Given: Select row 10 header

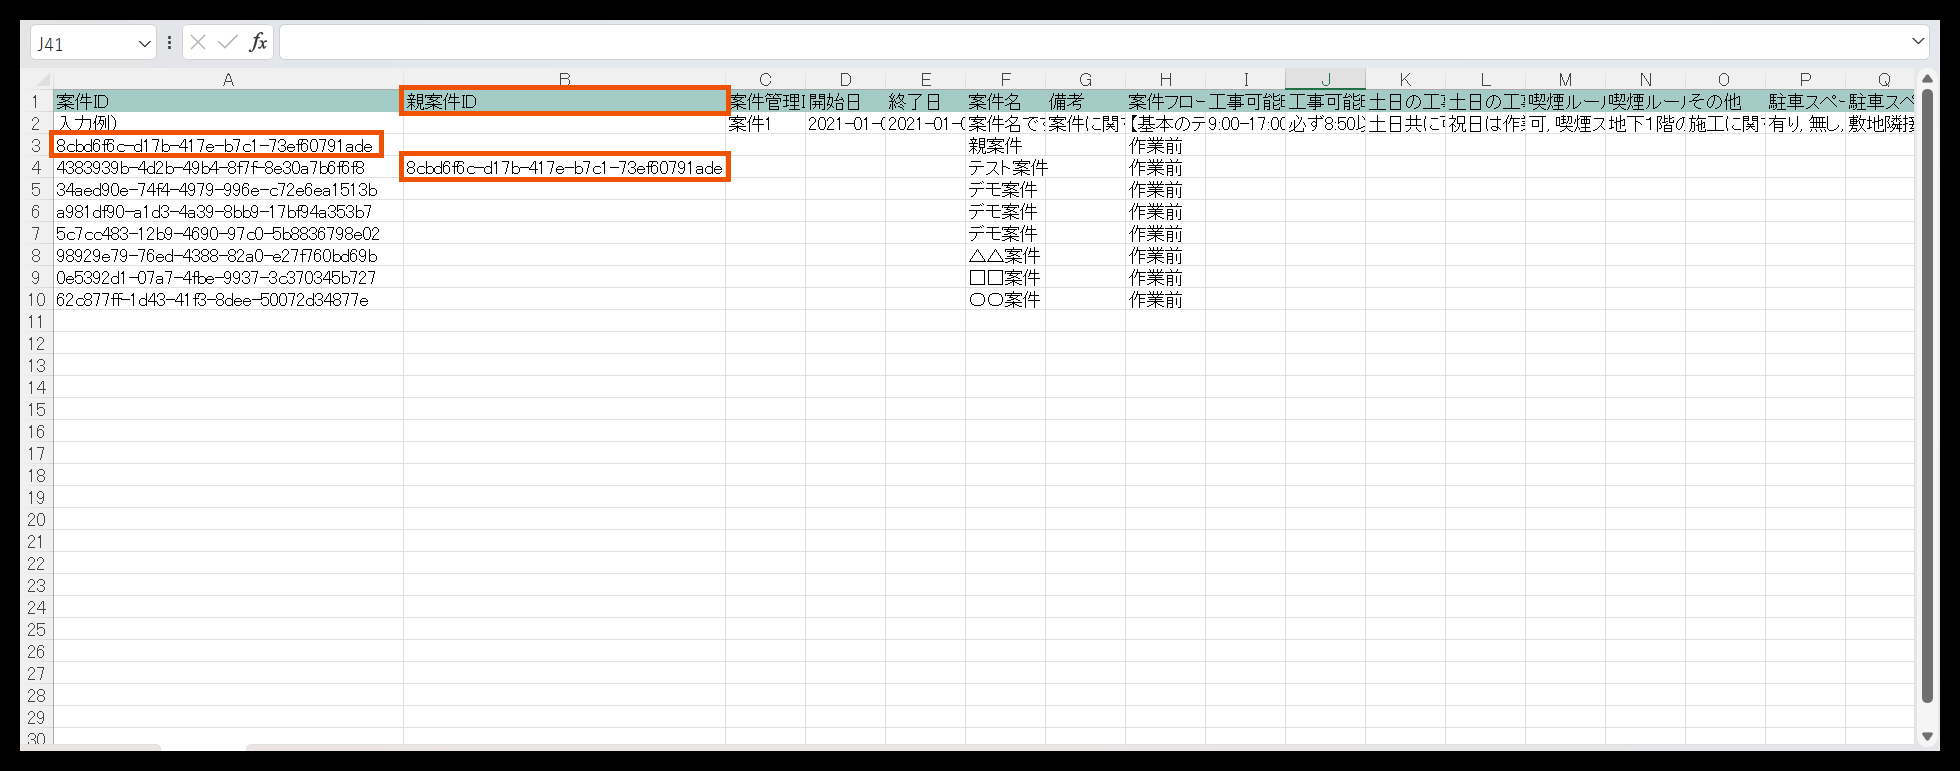Looking at the screenshot, I should tap(36, 299).
